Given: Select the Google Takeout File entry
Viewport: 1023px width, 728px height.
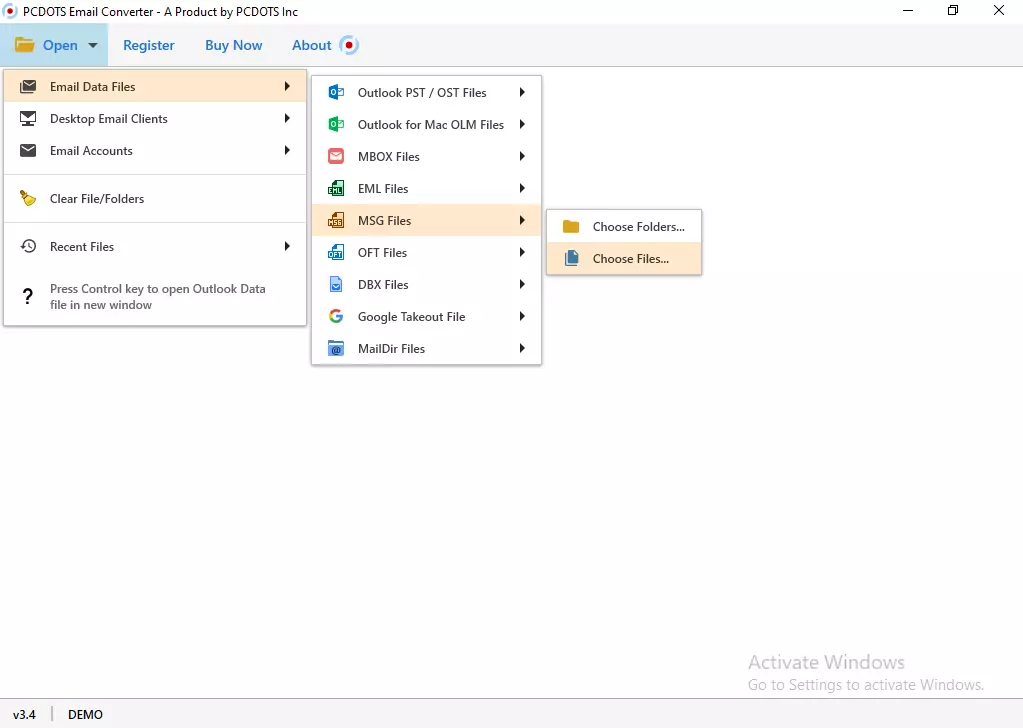Looking at the screenshot, I should tap(427, 316).
